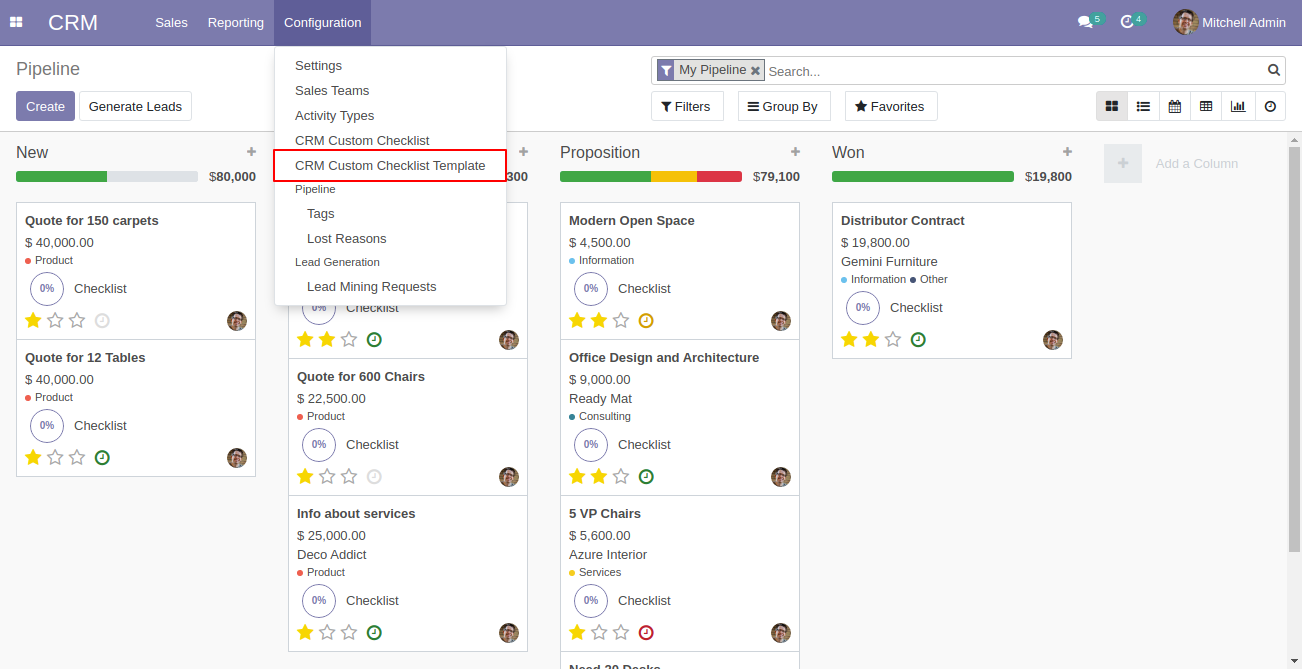The image size is (1302, 669).
Task: Switch to graph view
Action: point(1238,106)
